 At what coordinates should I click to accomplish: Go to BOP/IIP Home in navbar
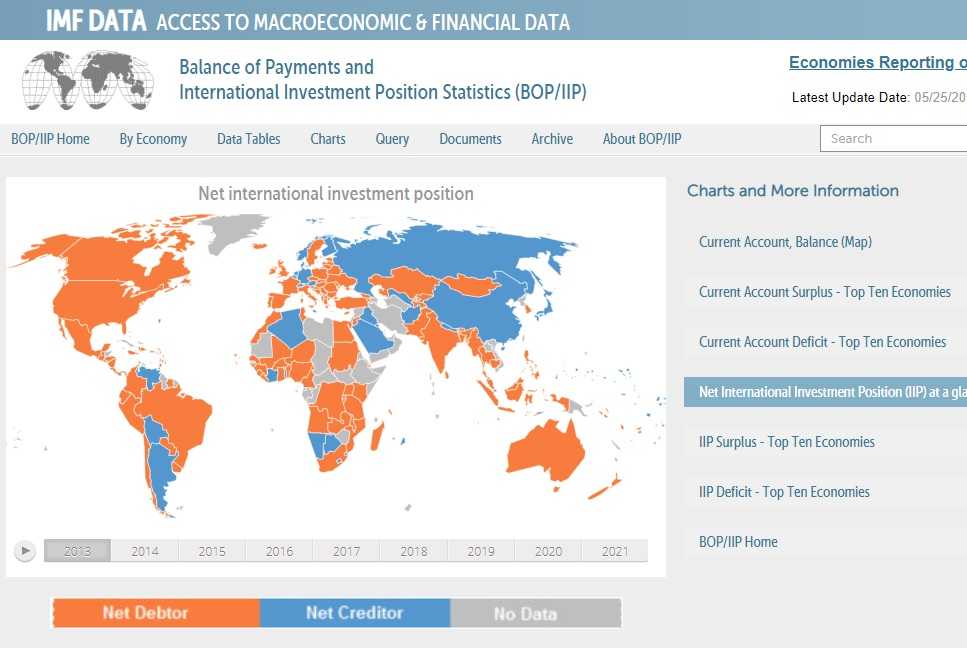click(x=50, y=139)
